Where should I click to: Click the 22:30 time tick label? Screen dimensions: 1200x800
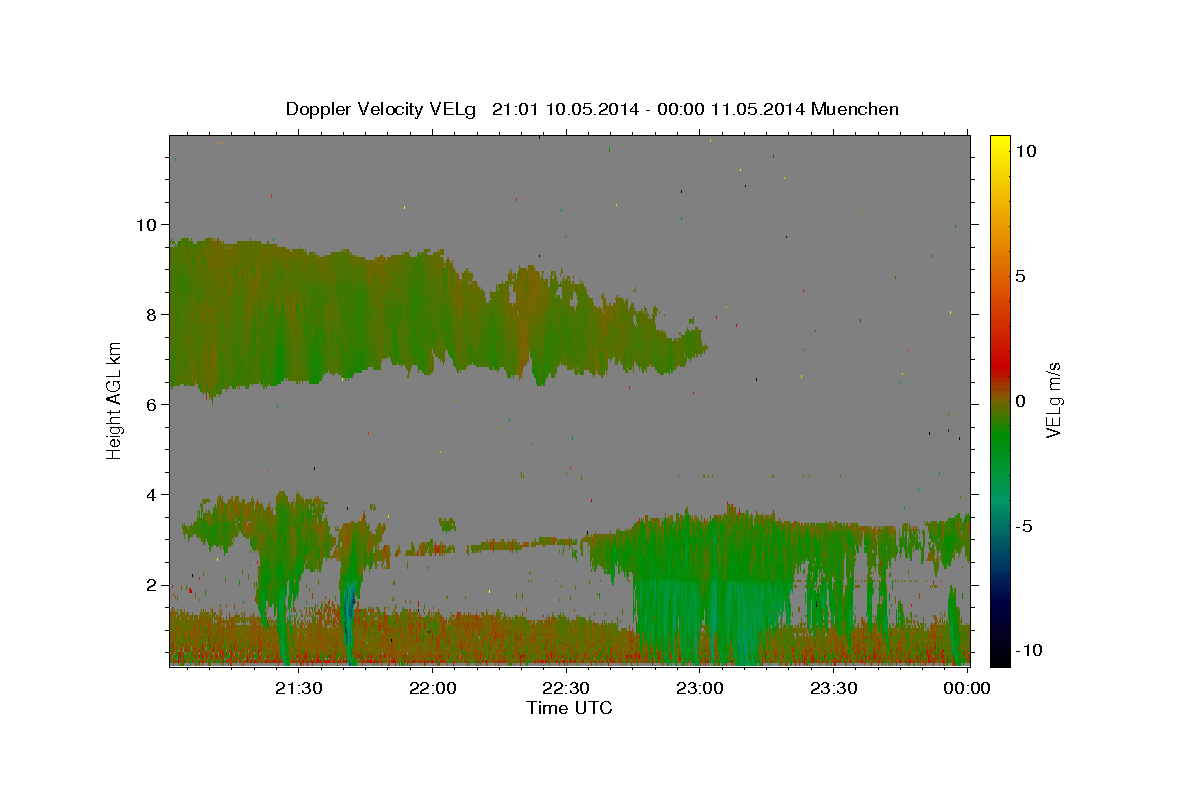coord(566,688)
